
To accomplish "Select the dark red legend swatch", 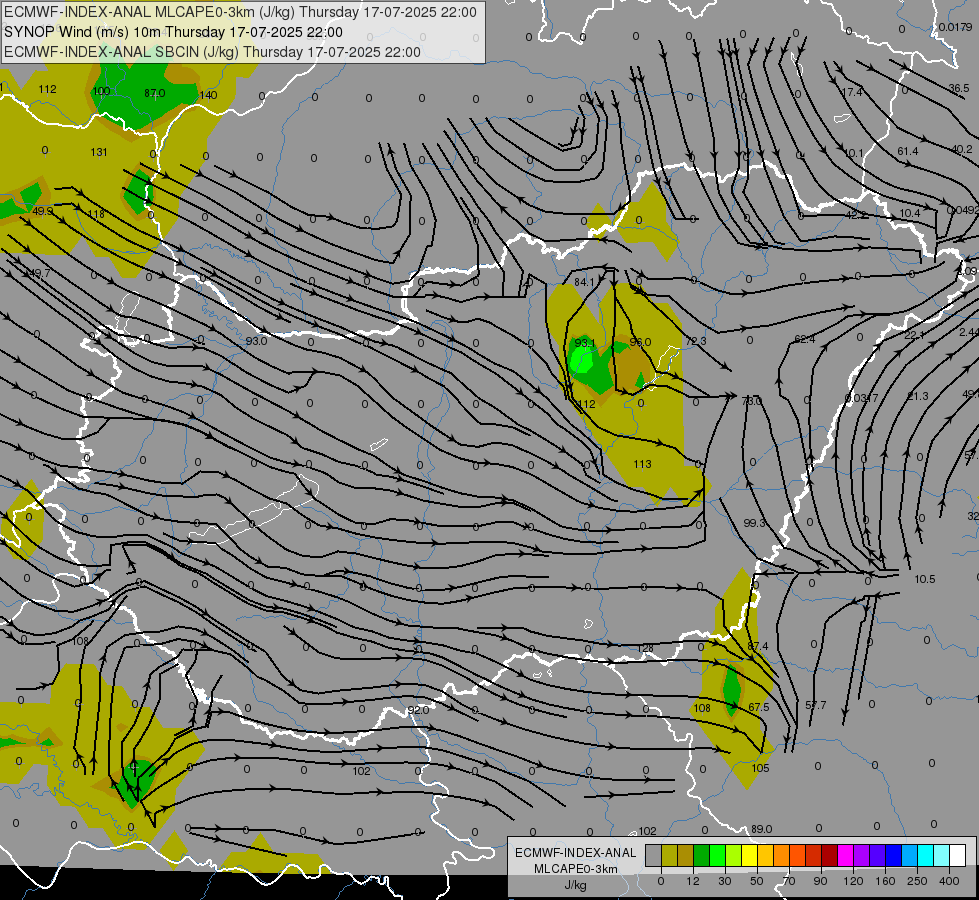I will click(830, 856).
